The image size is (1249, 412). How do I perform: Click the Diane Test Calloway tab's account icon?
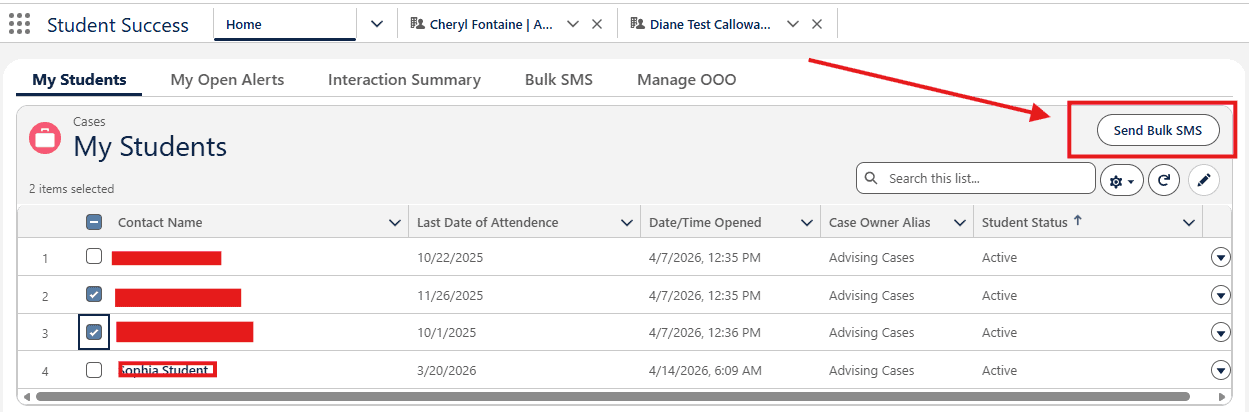[637, 24]
